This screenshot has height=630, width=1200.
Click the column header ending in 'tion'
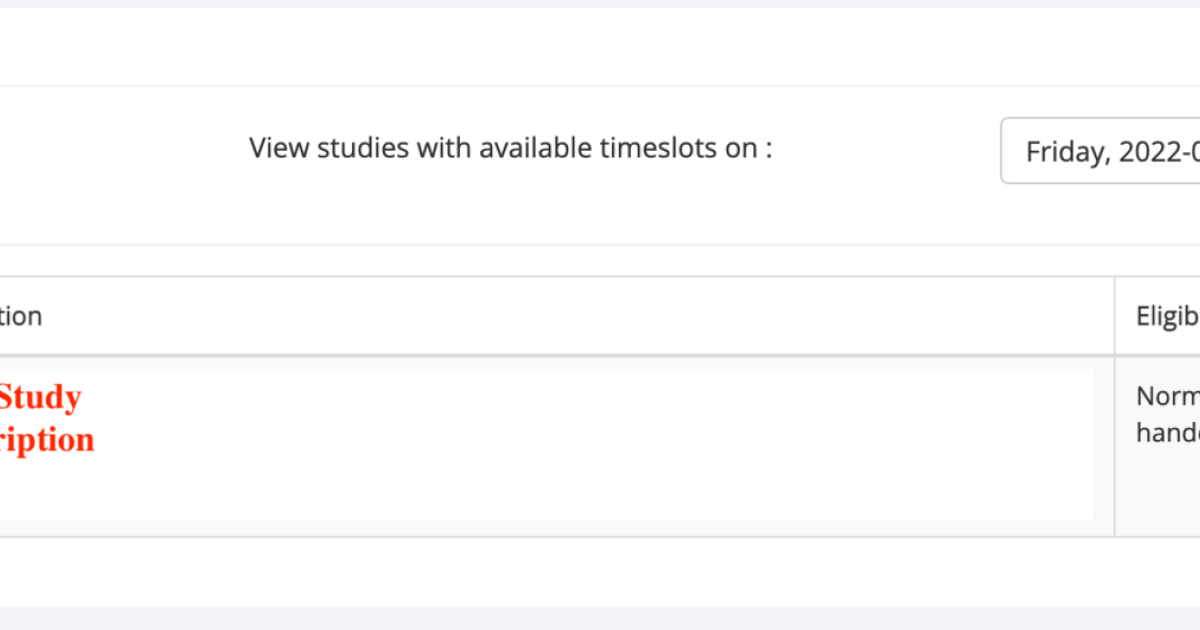pos(21,317)
